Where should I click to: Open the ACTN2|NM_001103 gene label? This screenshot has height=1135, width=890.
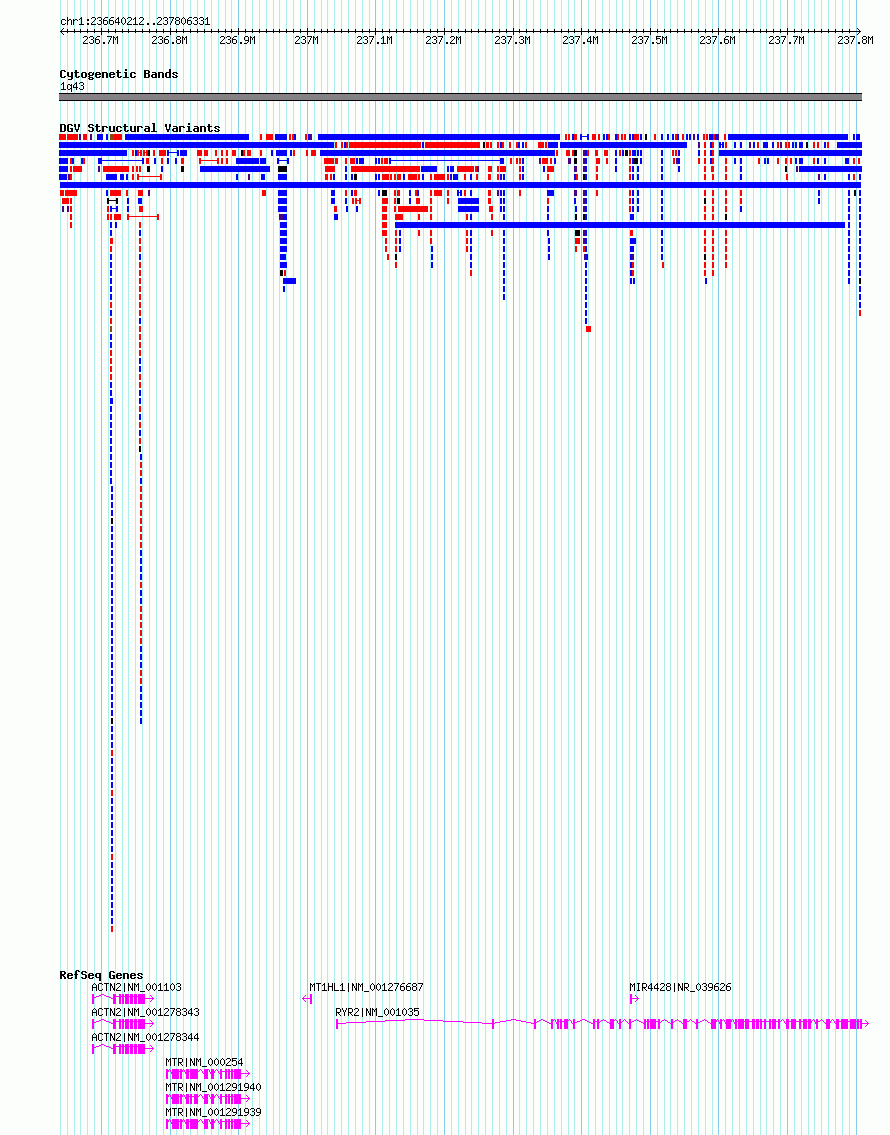pos(136,987)
